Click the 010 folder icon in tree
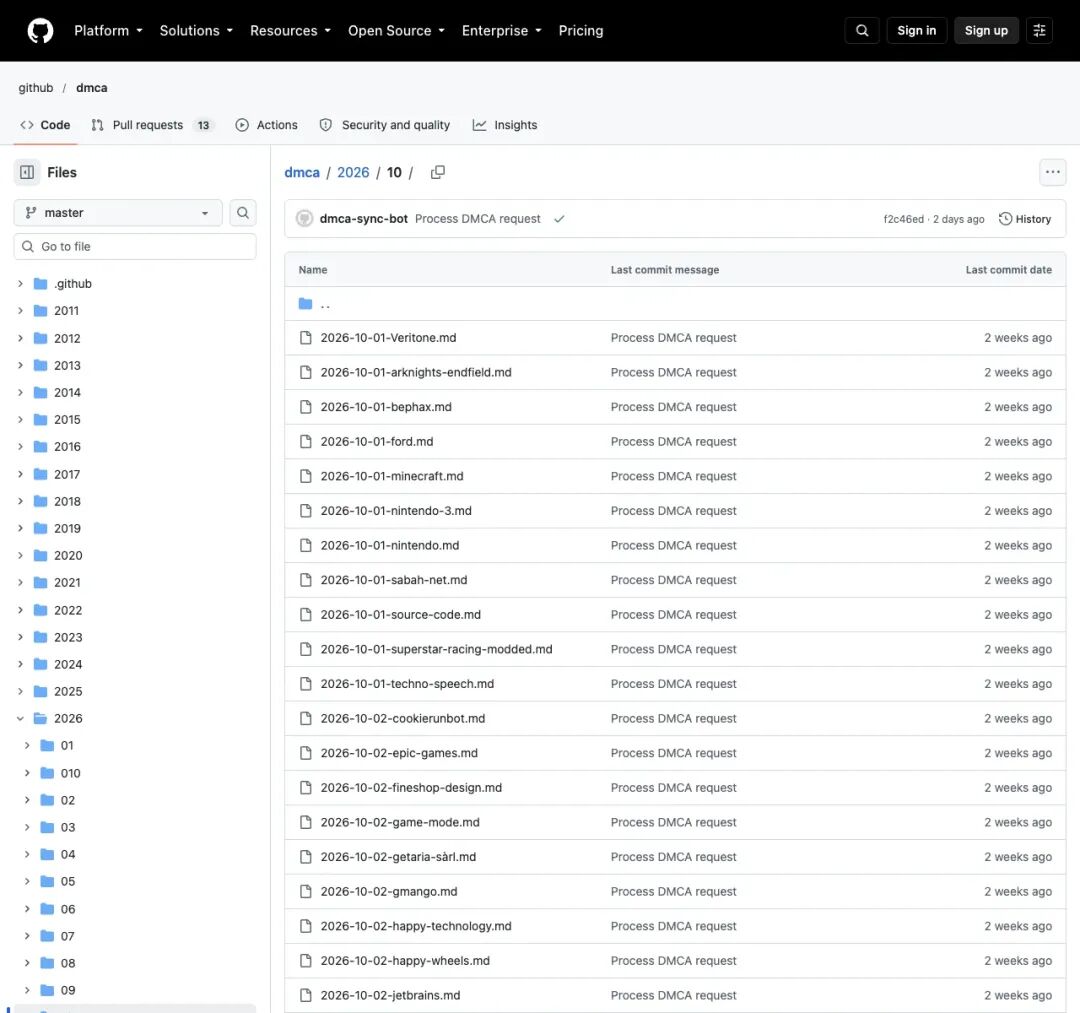This screenshot has width=1080, height=1013. tap(48, 773)
